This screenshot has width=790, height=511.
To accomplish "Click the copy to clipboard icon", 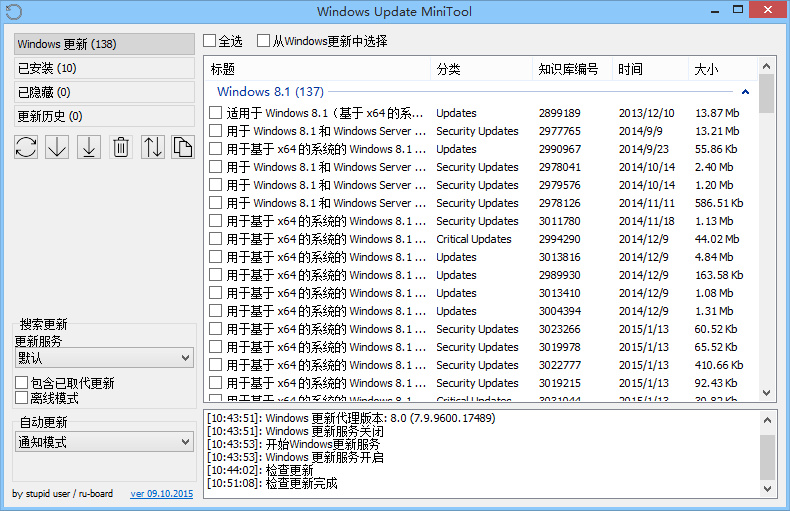I will pyautogui.click(x=182, y=147).
